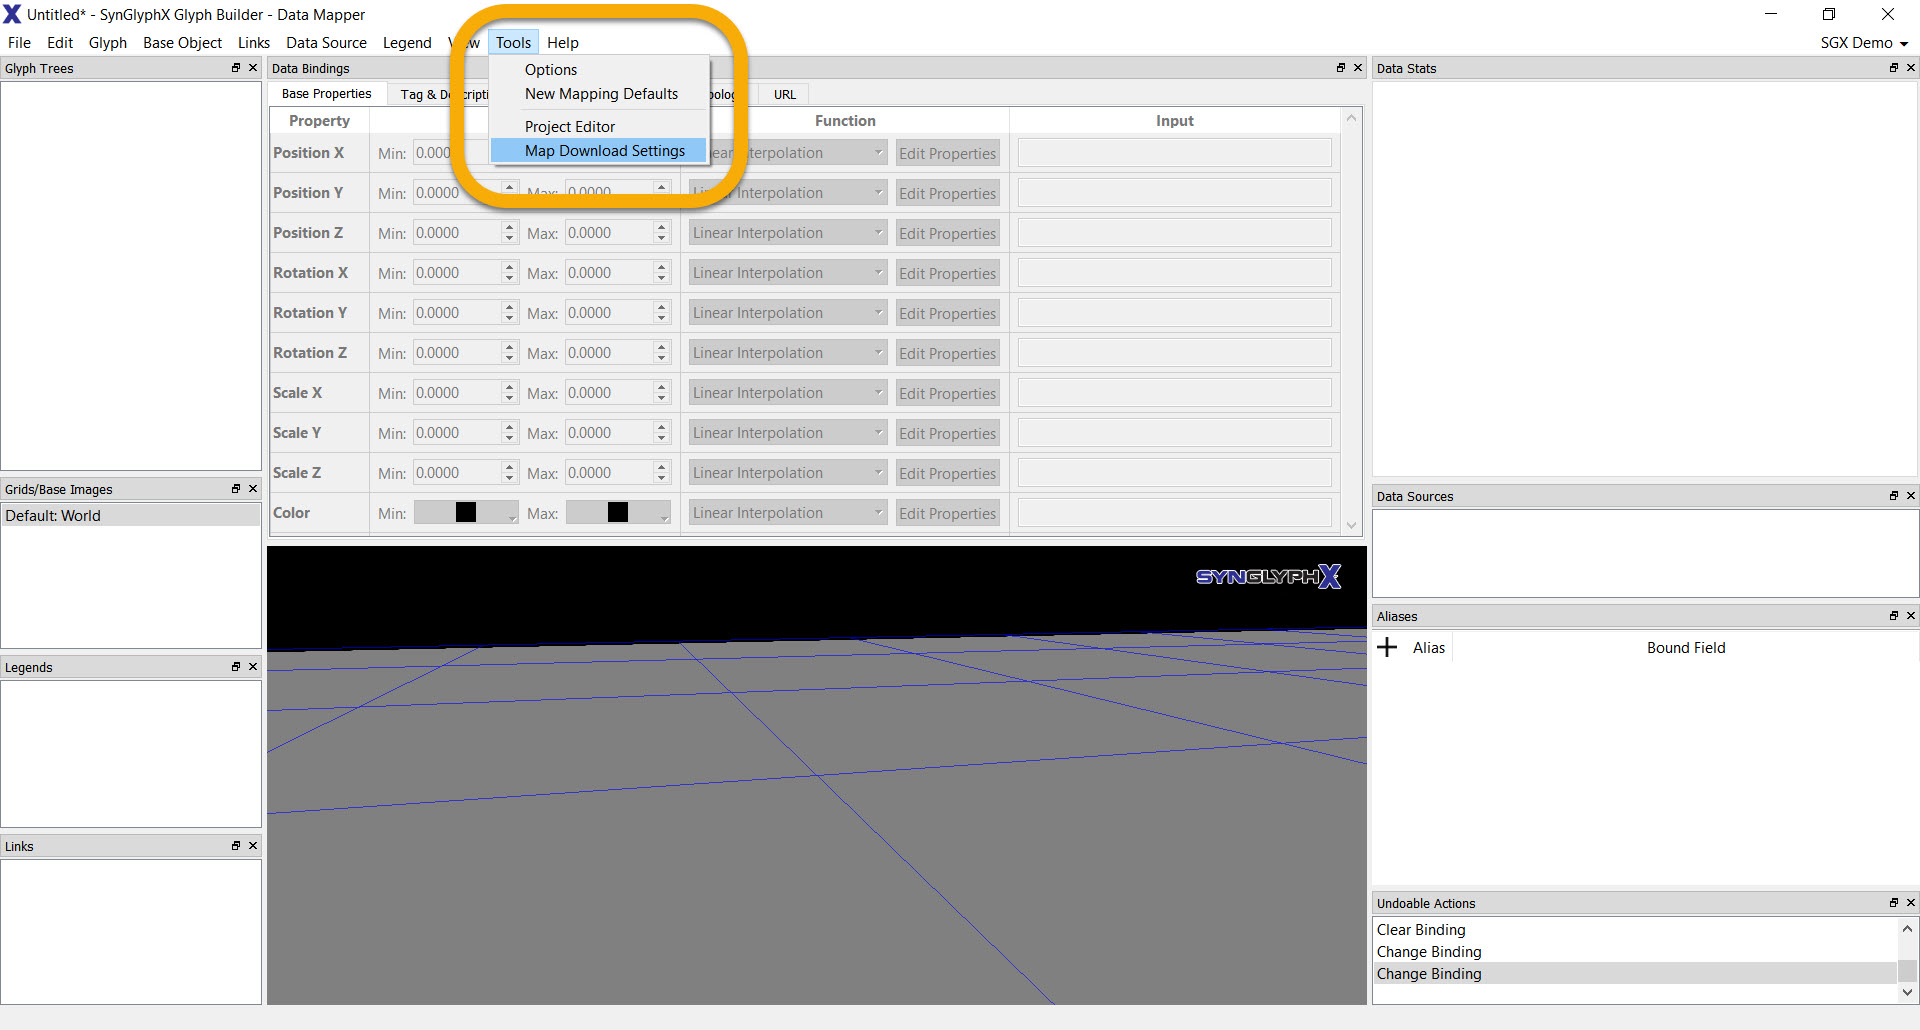Close the Undoable Actions panel
This screenshot has height=1030, width=1920.
[x=1911, y=903]
